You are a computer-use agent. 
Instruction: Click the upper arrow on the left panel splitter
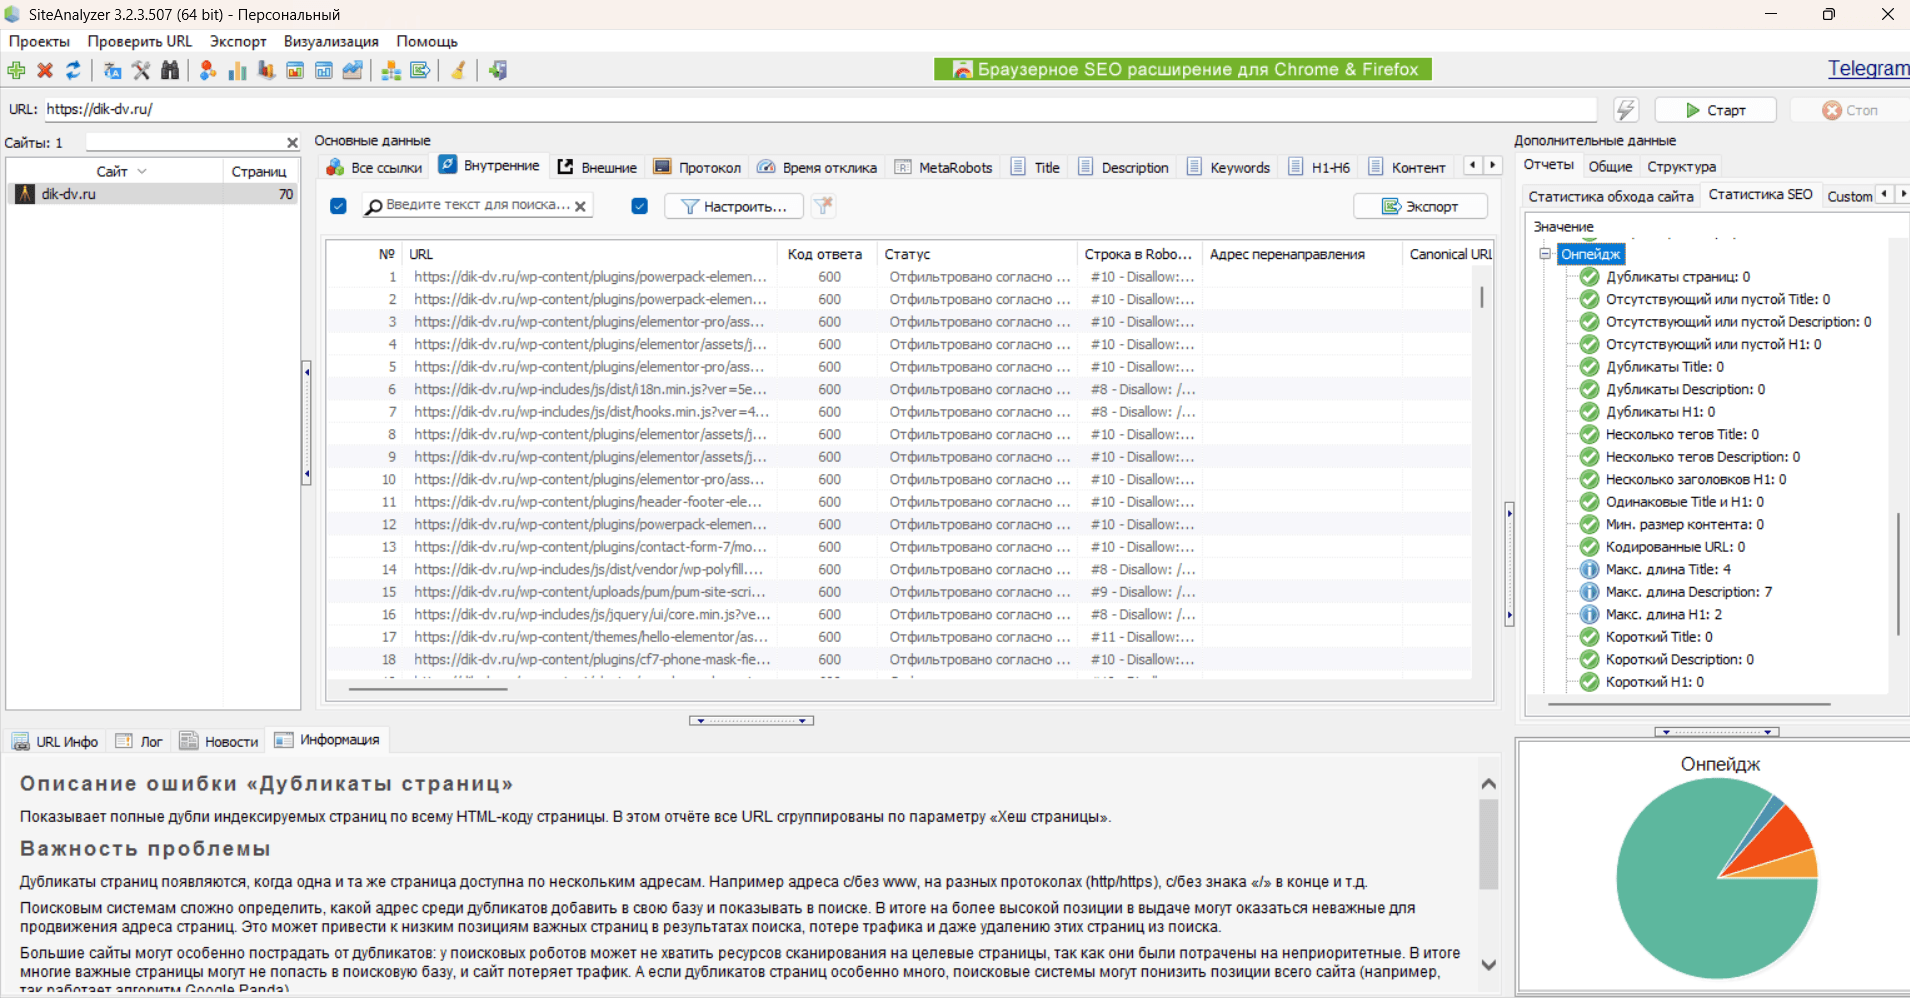(307, 372)
